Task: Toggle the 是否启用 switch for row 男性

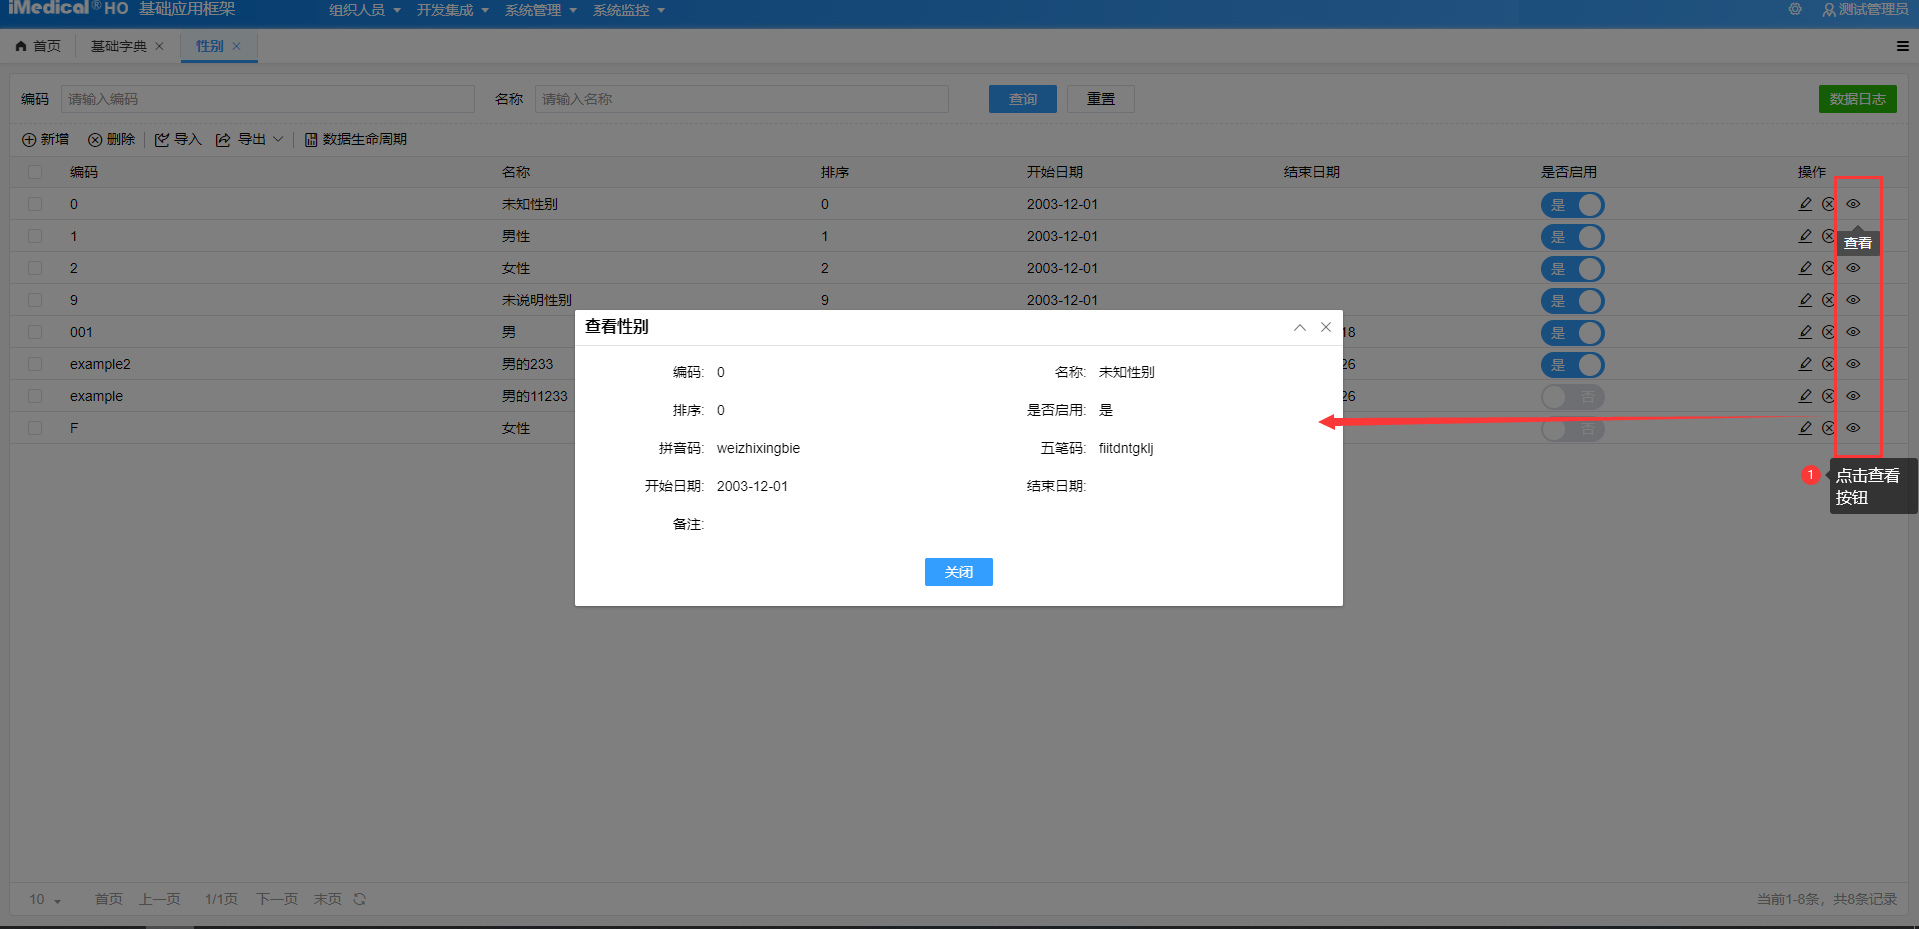Action: click(1572, 237)
